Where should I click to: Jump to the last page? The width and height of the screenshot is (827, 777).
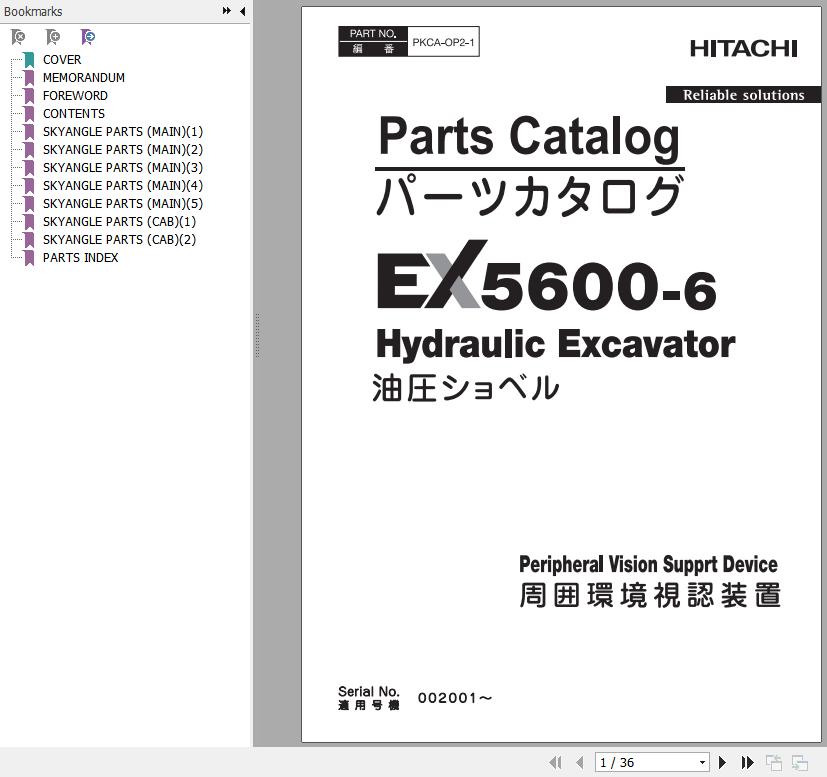point(747,762)
